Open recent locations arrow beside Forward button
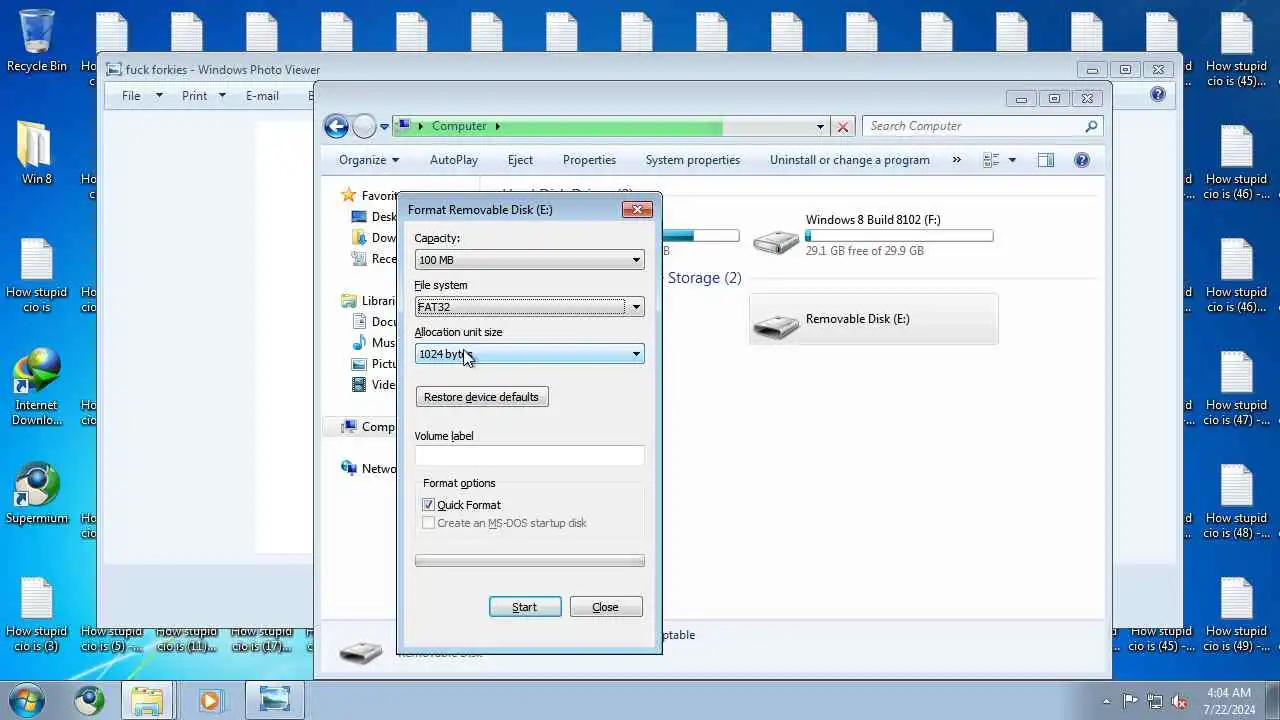Screen dimensions: 1280x720 click(x=384, y=127)
